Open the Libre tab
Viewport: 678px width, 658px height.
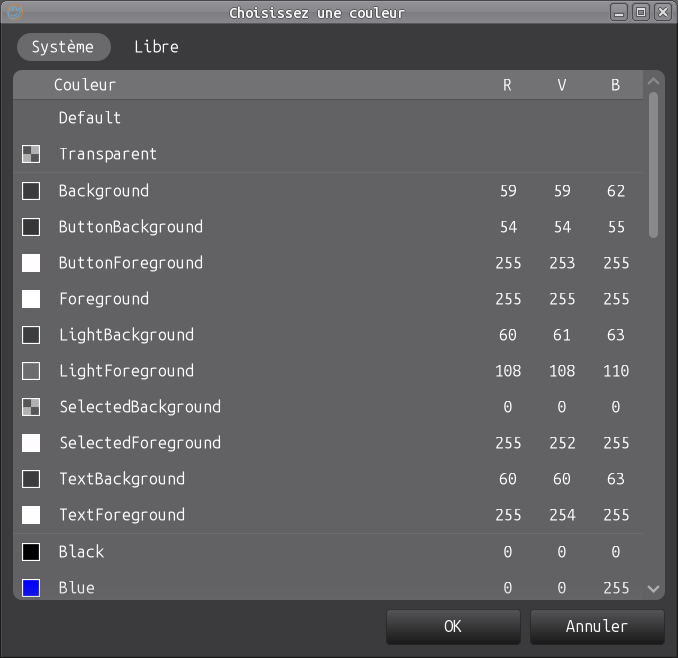[156, 47]
